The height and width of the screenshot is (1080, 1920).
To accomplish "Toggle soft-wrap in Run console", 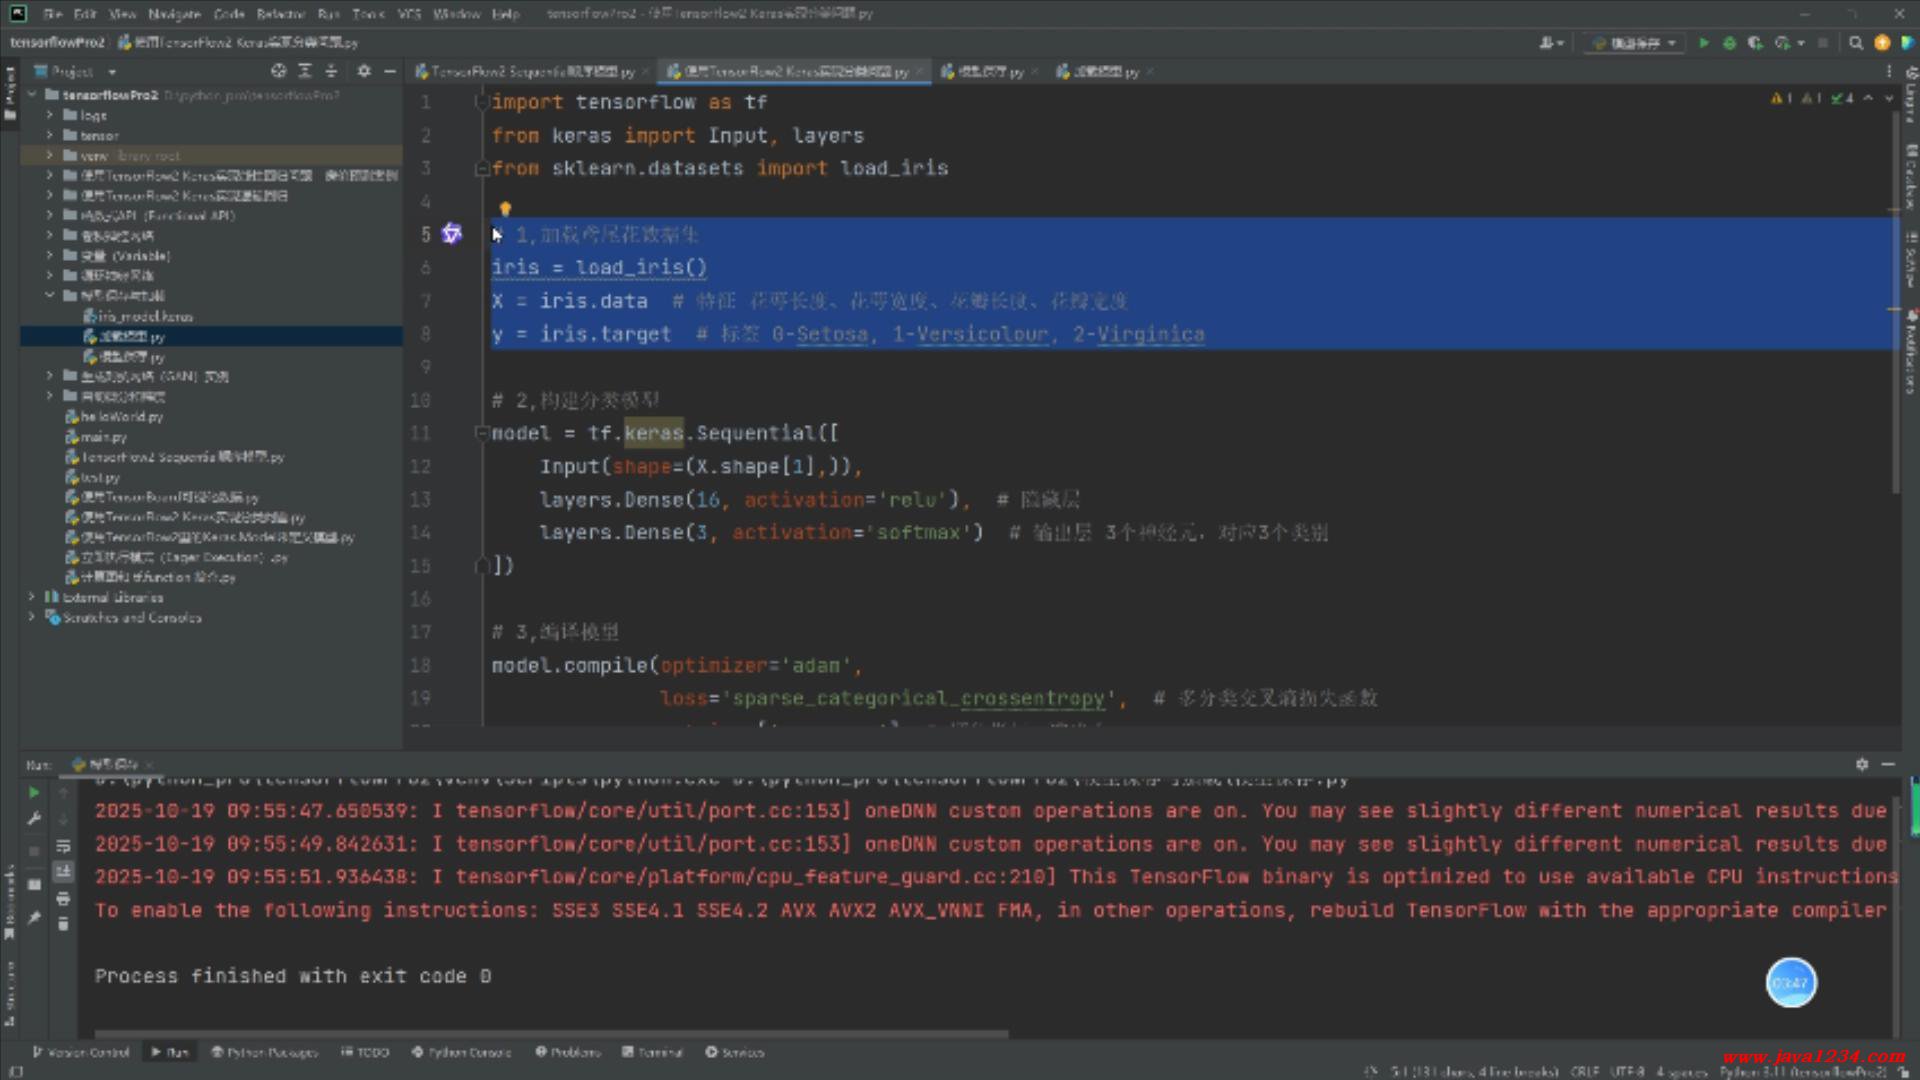I will [x=63, y=846].
